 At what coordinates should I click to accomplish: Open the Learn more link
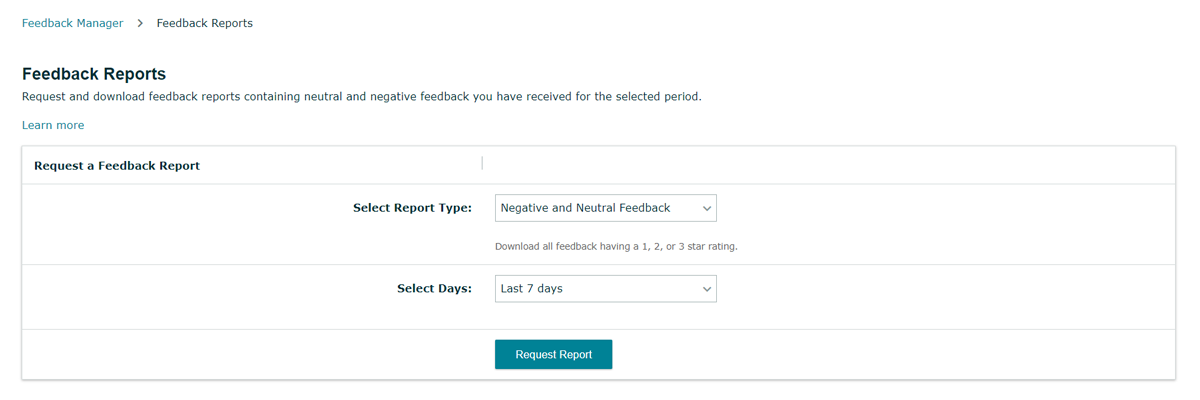pos(53,125)
